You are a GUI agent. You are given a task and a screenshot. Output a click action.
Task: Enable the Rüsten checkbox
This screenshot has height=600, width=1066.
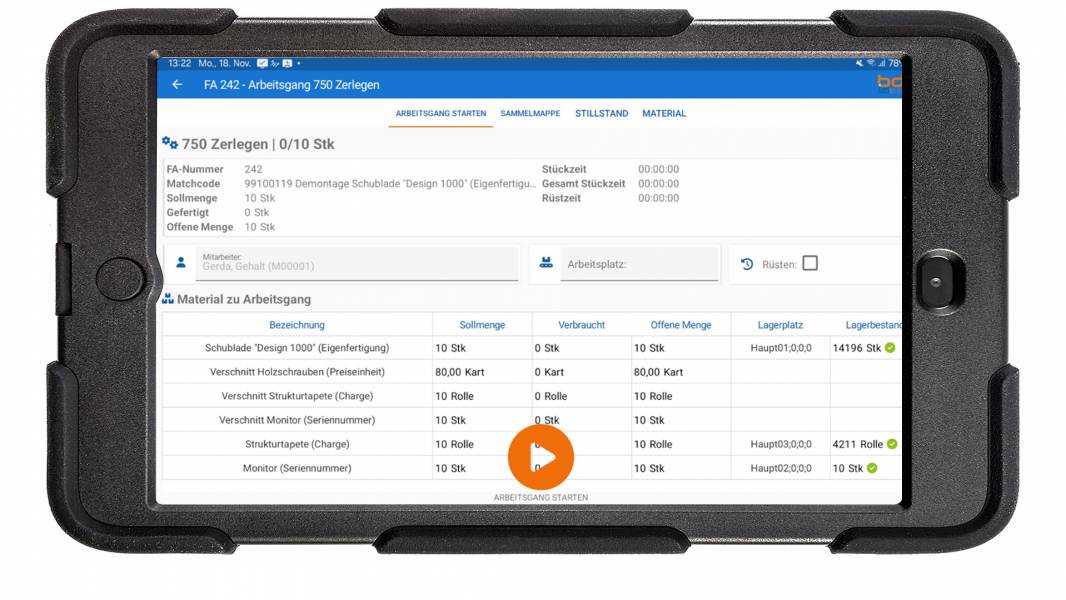pyautogui.click(x=810, y=263)
